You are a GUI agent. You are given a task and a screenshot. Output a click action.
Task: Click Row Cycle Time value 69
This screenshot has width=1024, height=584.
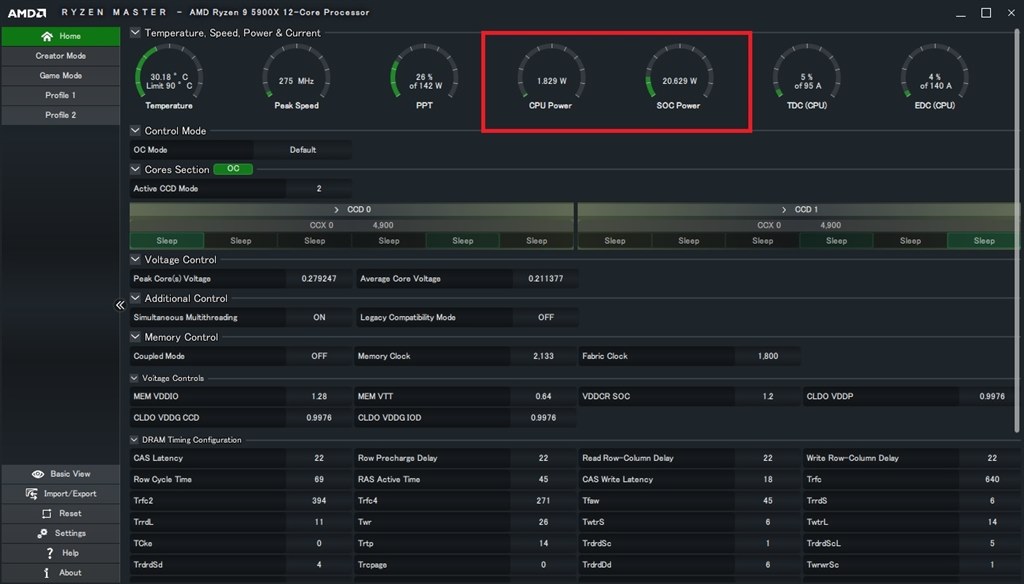[x=319, y=479]
